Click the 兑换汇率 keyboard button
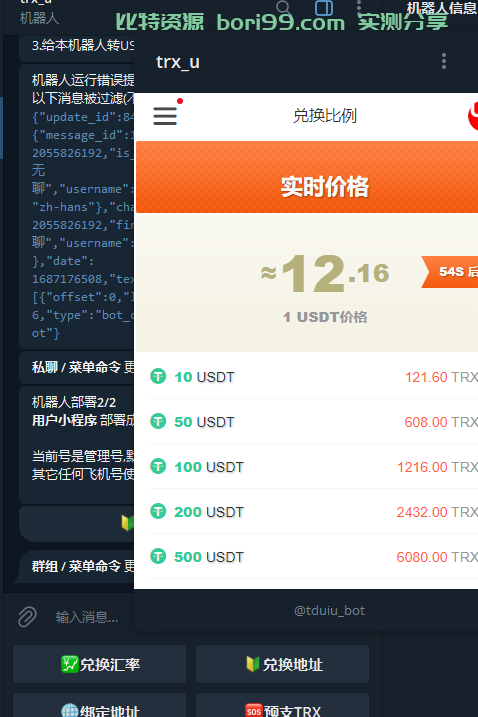 point(99,664)
